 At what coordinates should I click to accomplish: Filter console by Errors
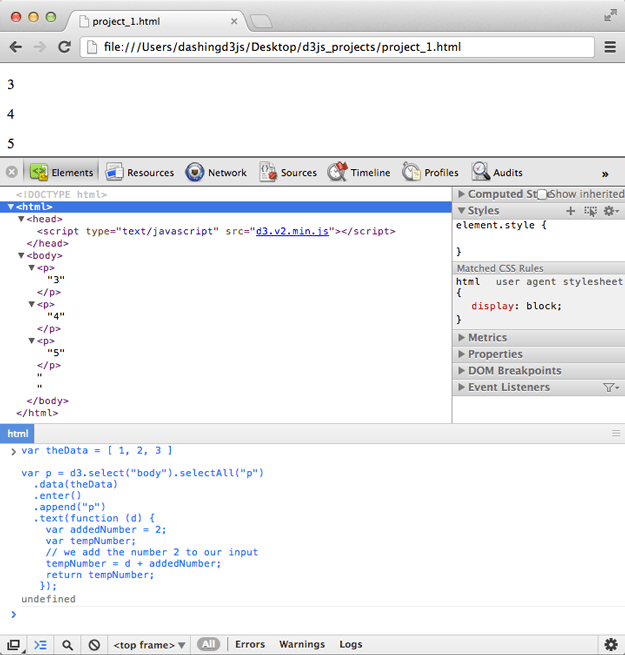point(250,645)
